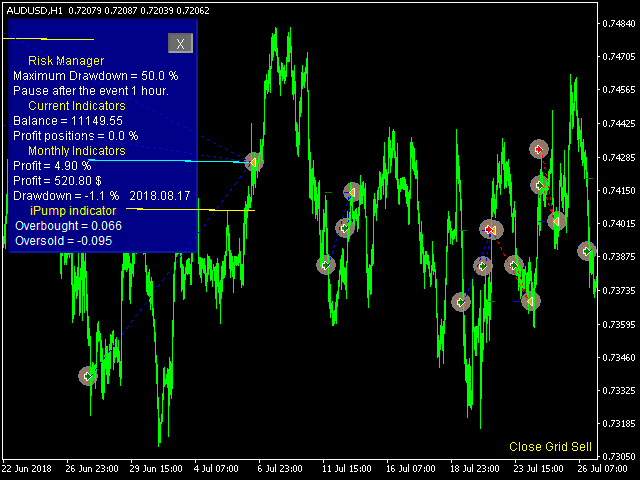The width and height of the screenshot is (640, 480).
Task: Select the orange close marker near 0.74150 on 12 Jul
Action: tap(352, 192)
